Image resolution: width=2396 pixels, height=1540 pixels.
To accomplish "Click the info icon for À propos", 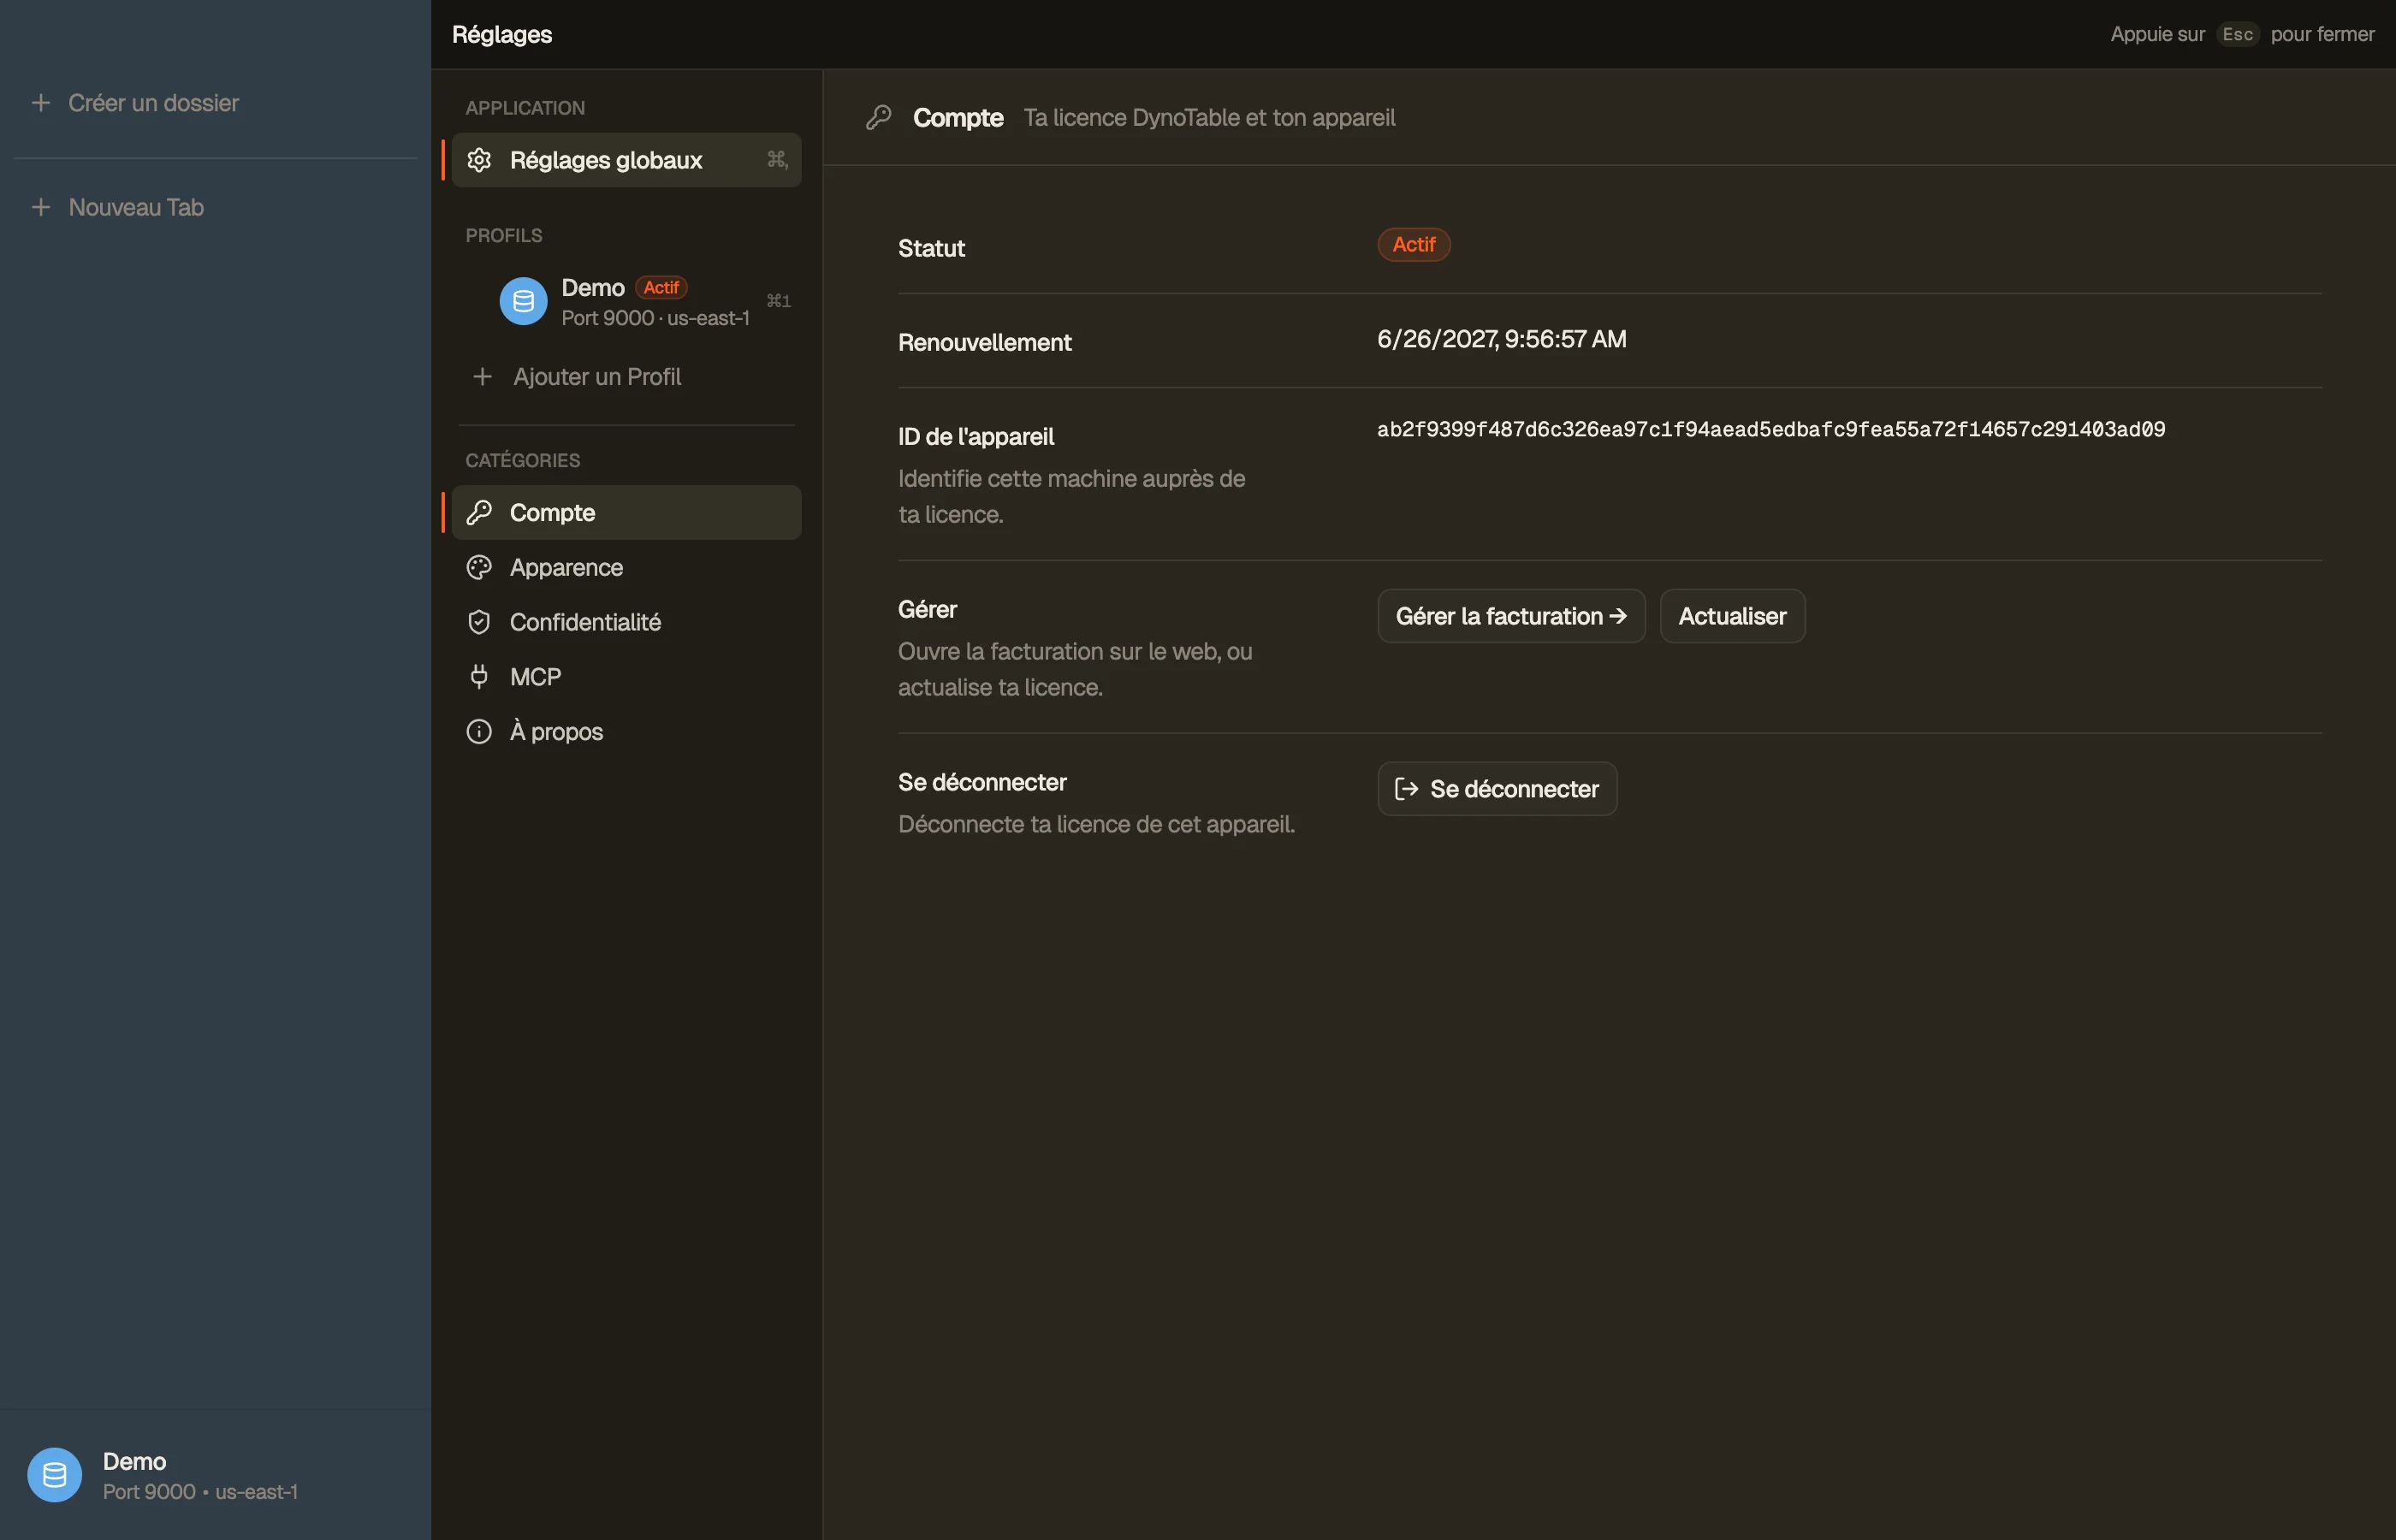I will pyautogui.click(x=479, y=732).
